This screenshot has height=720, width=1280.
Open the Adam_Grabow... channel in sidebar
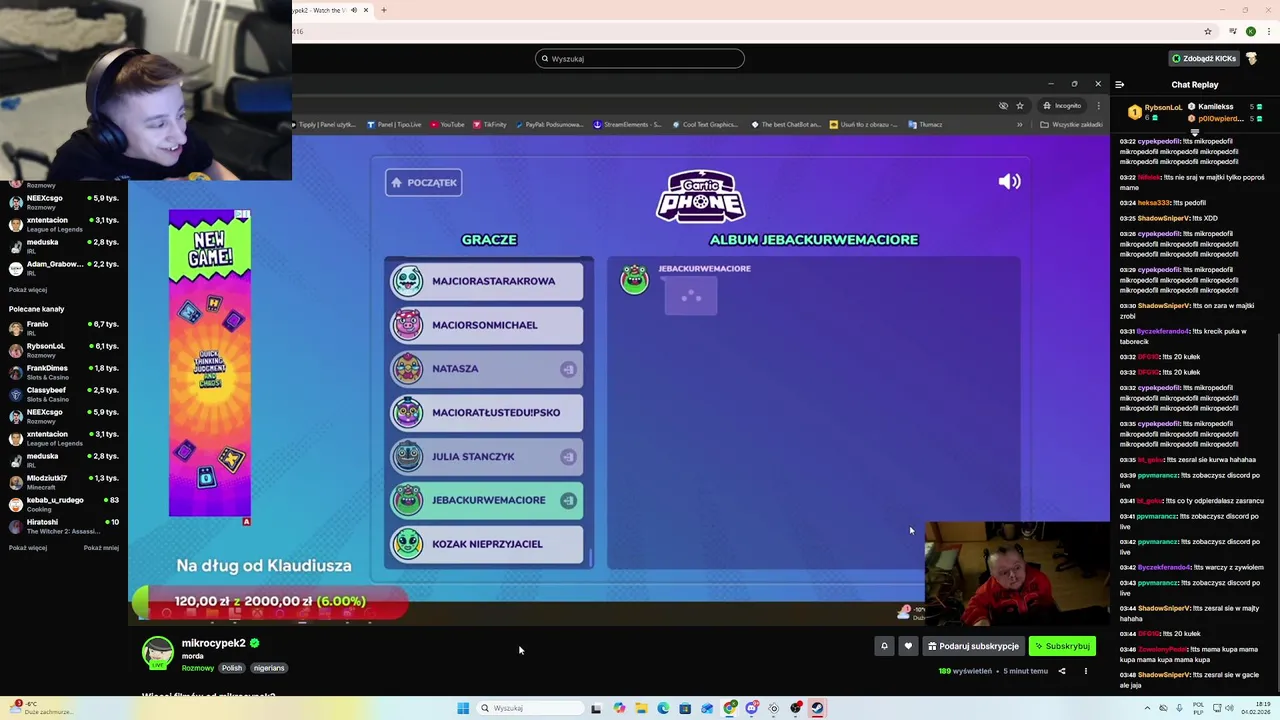pyautogui.click(x=64, y=268)
